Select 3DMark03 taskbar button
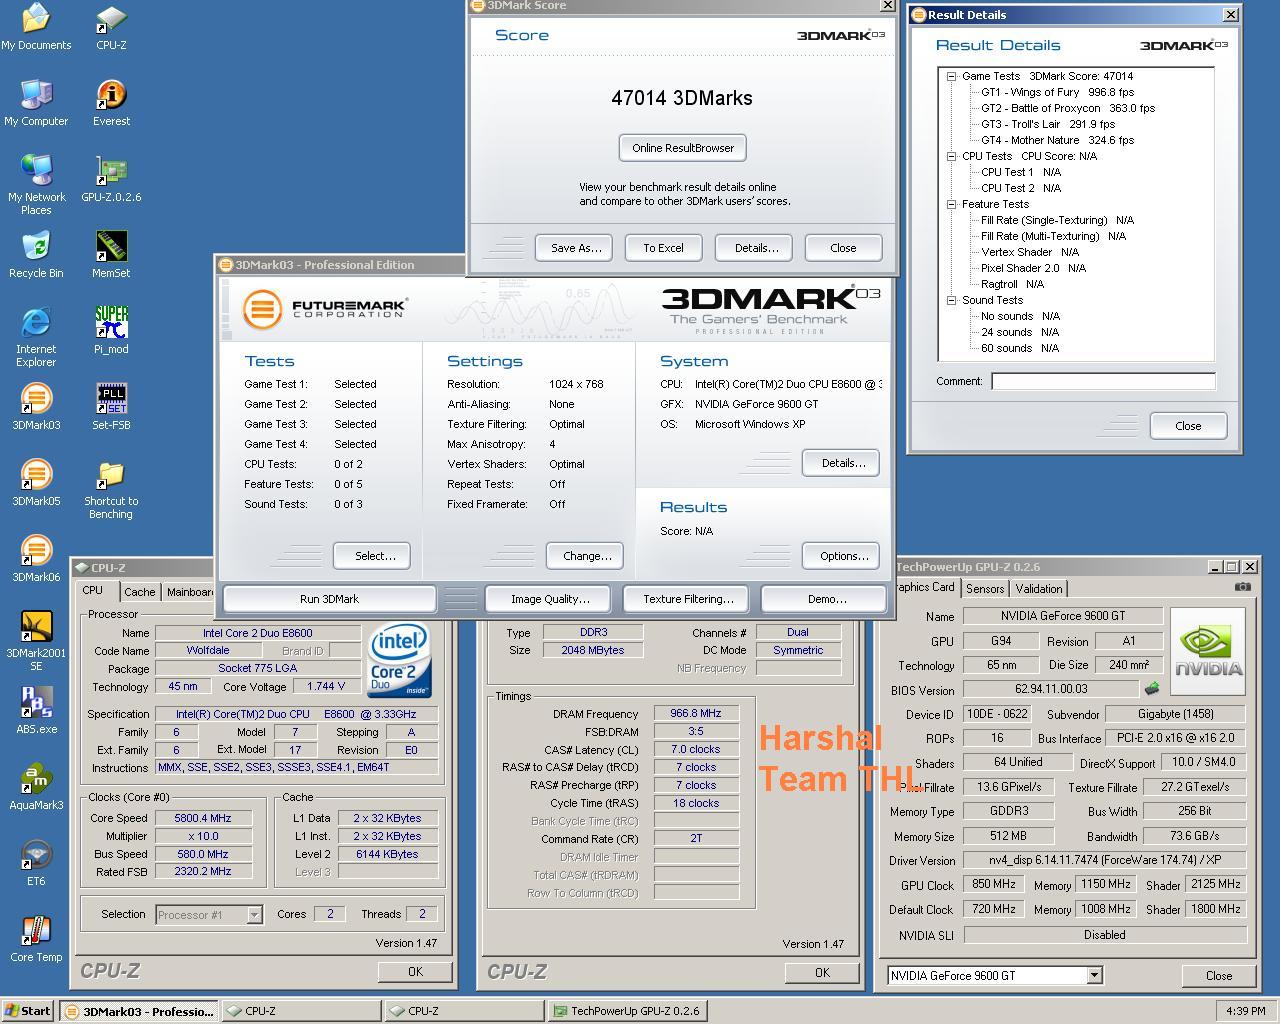This screenshot has width=1280, height=1024. tap(139, 1011)
